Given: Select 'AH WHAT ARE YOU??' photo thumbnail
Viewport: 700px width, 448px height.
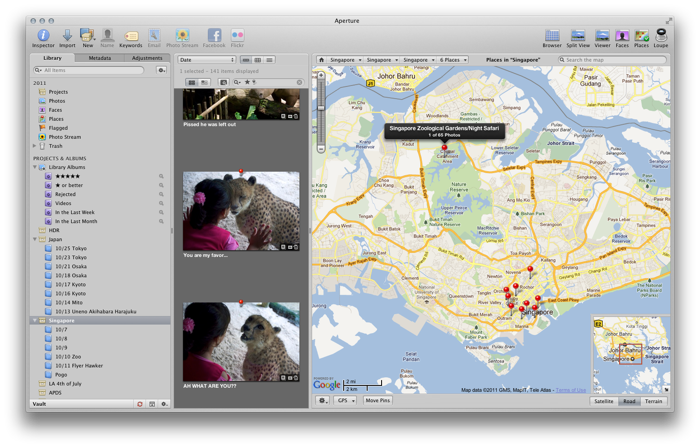Looking at the screenshot, I should (x=241, y=342).
